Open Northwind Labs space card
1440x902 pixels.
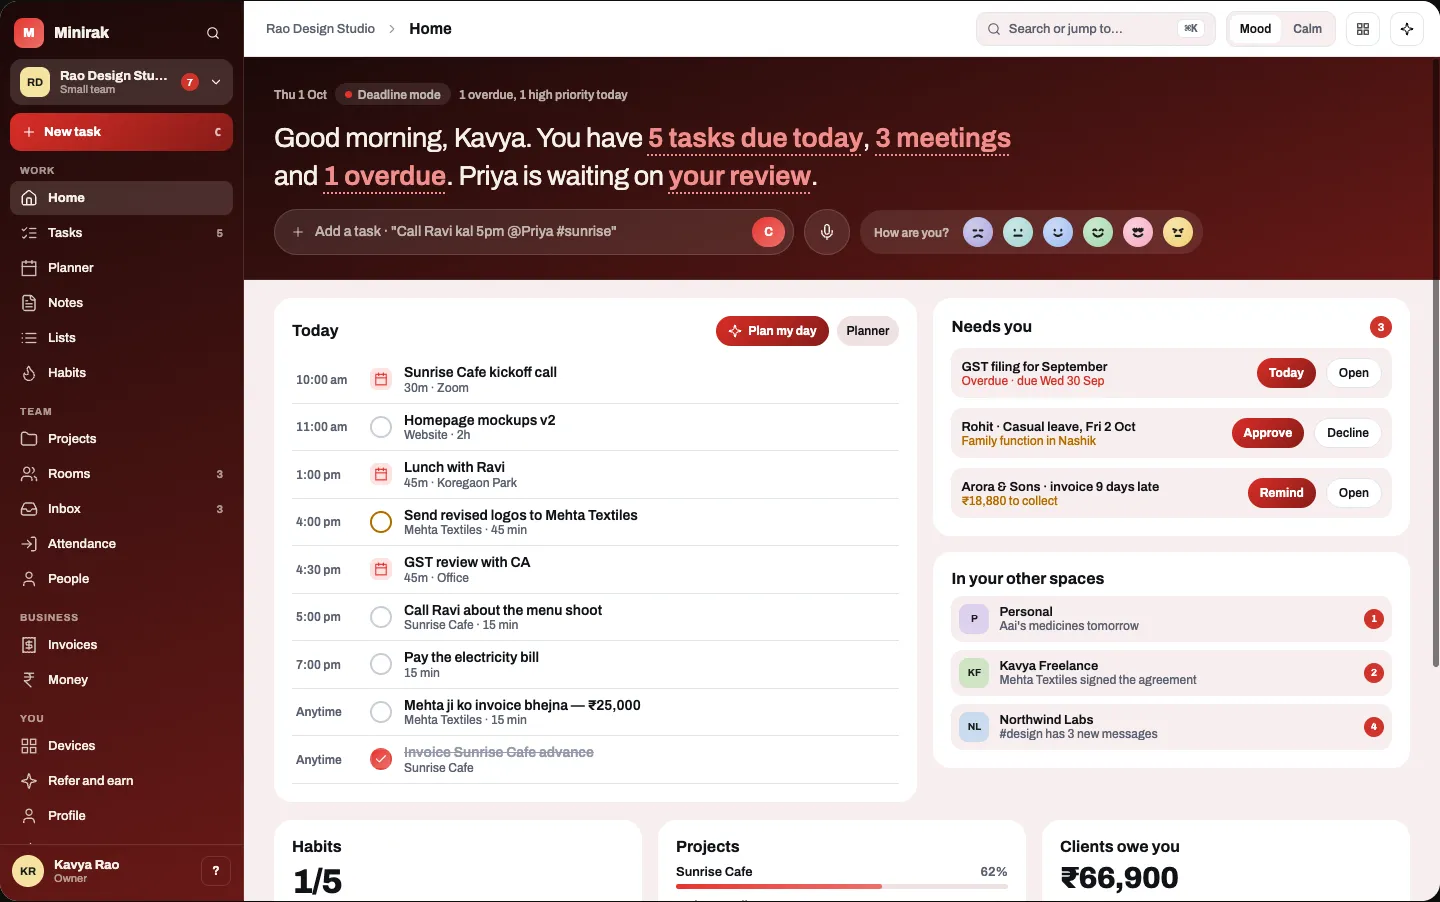(1171, 727)
